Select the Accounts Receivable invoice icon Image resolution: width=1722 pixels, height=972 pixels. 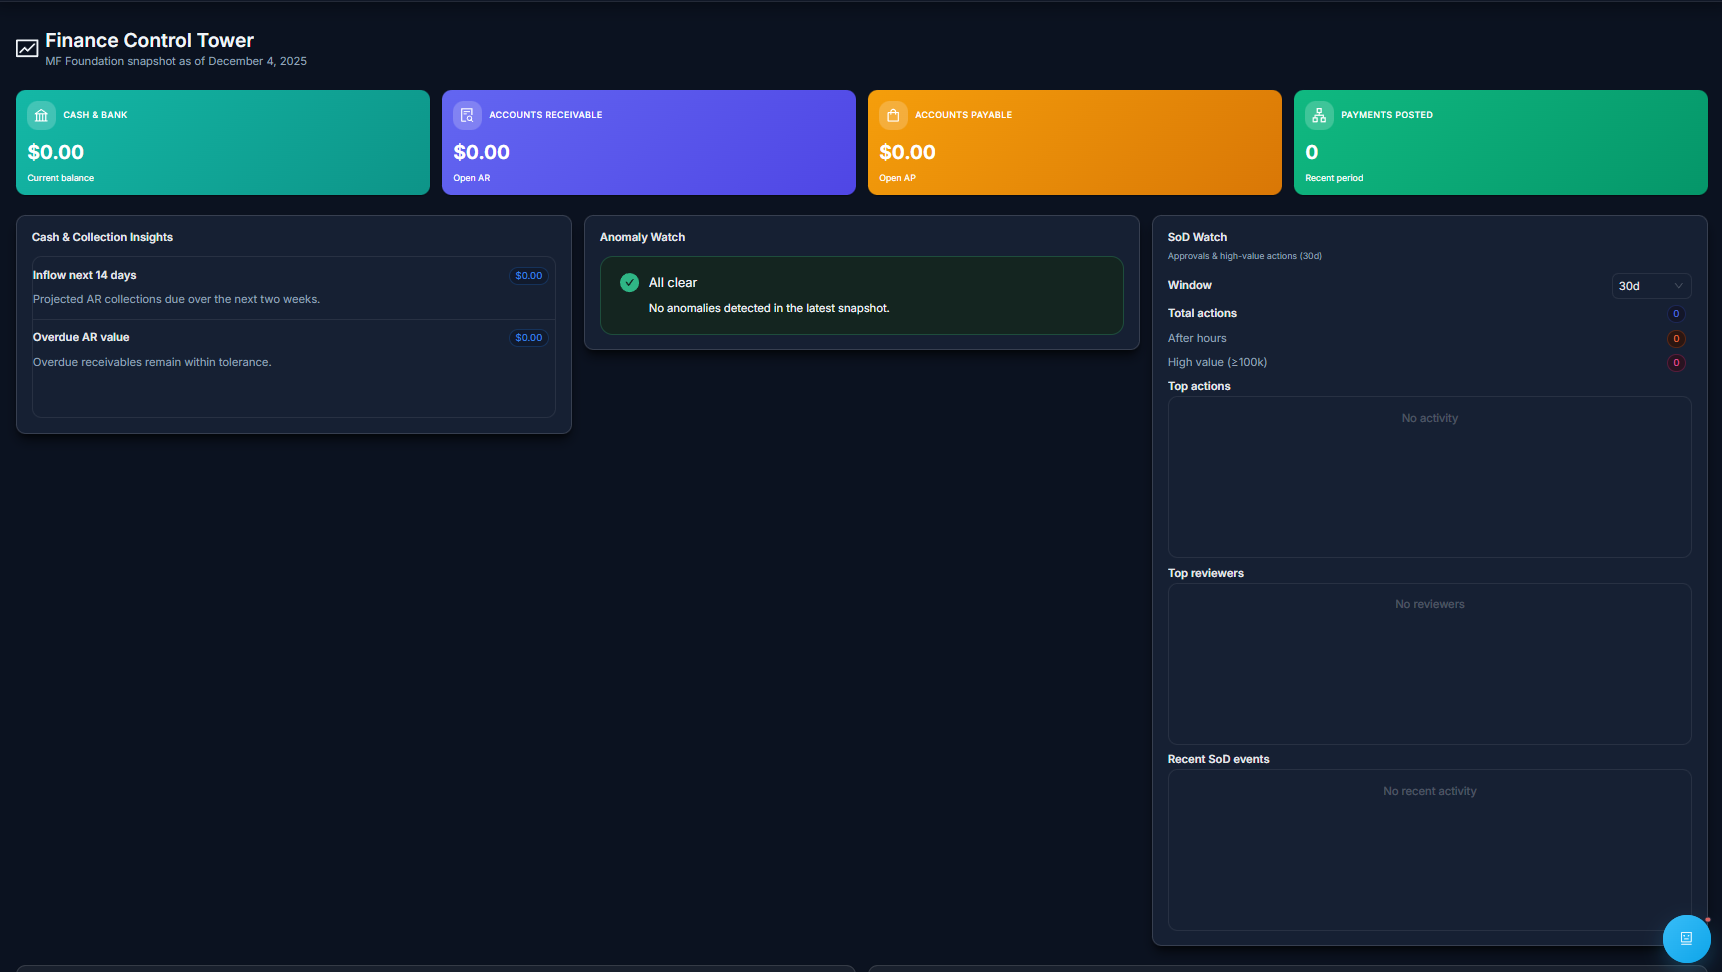(x=467, y=115)
